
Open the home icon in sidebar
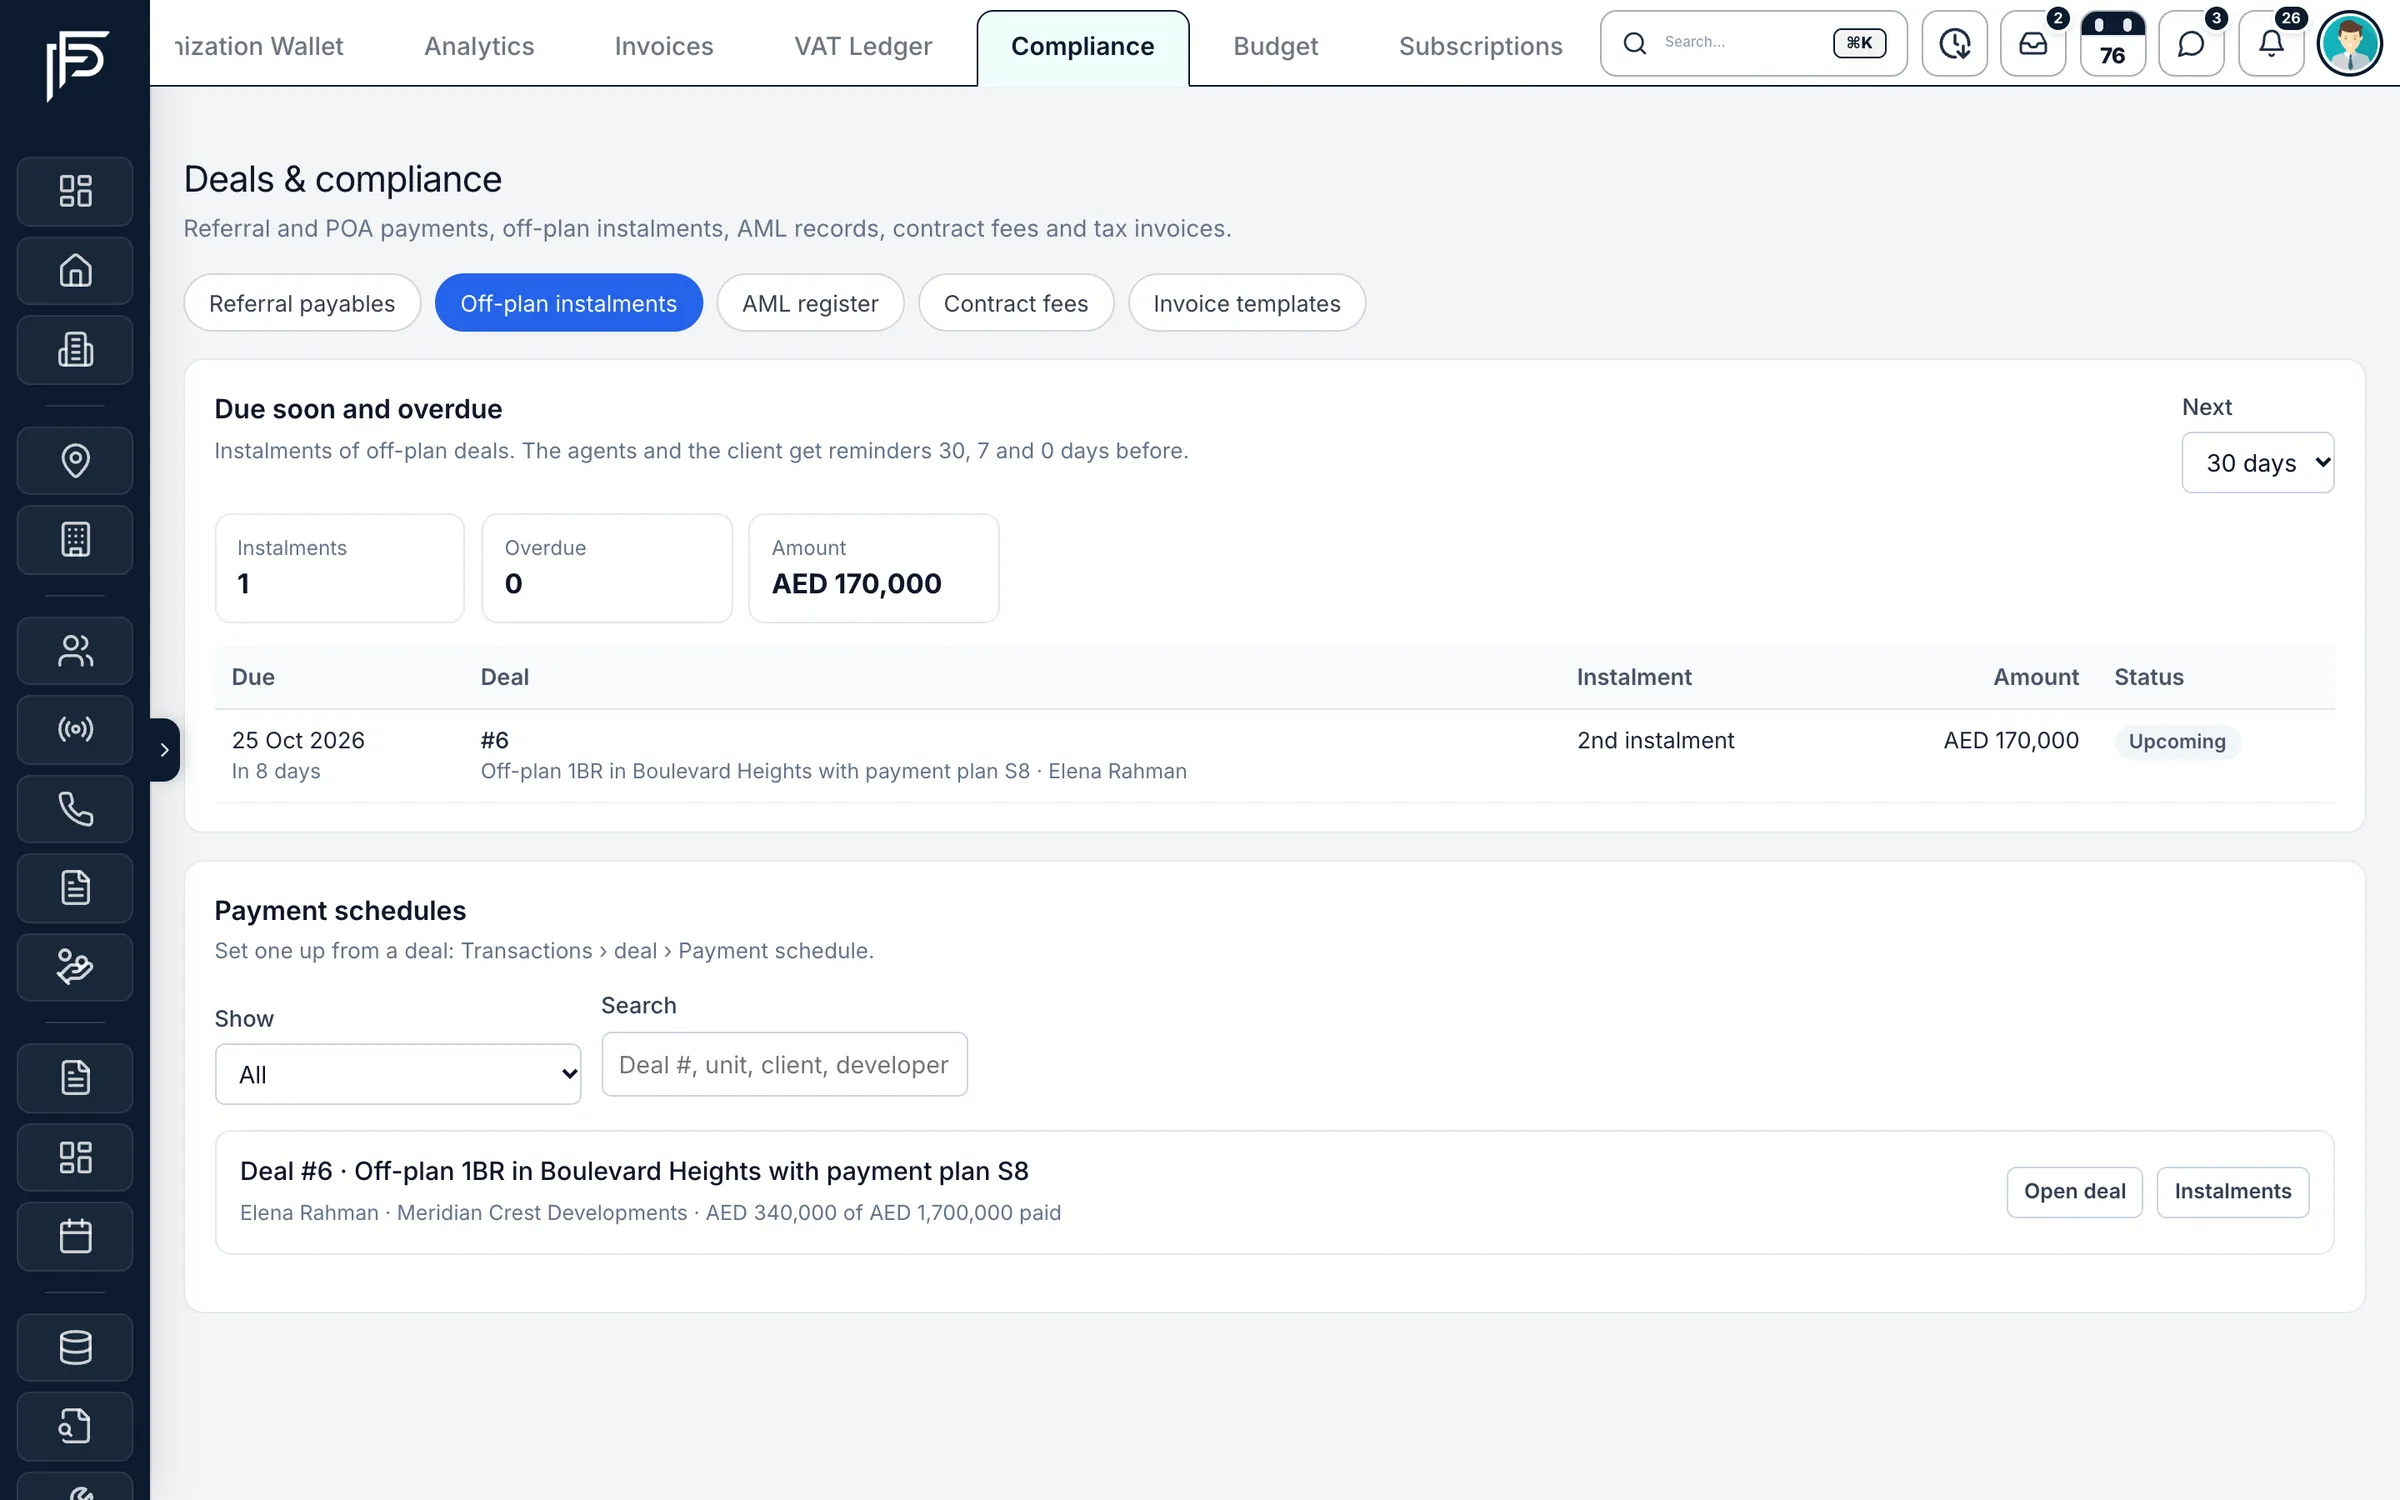75,270
